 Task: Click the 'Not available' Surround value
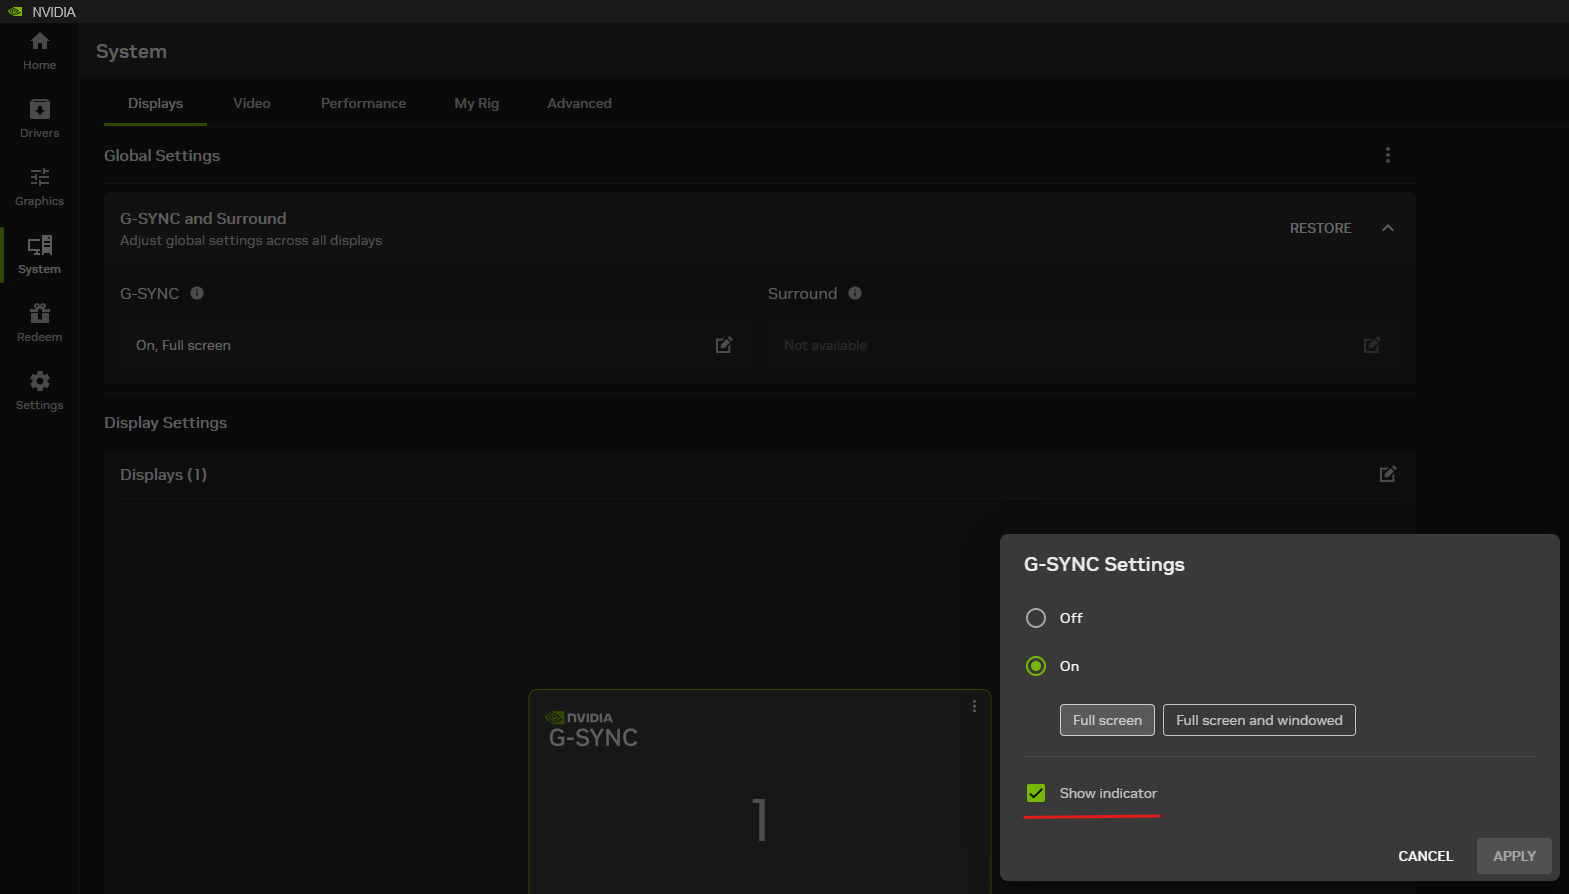(825, 345)
